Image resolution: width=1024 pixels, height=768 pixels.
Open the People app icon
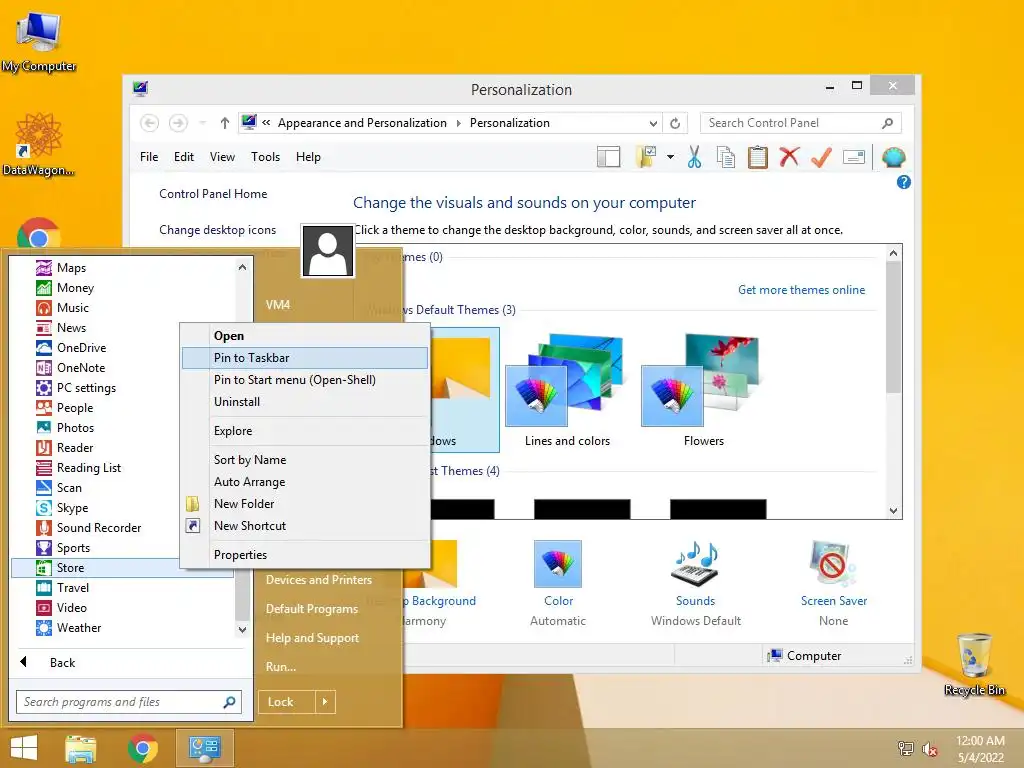click(x=44, y=408)
